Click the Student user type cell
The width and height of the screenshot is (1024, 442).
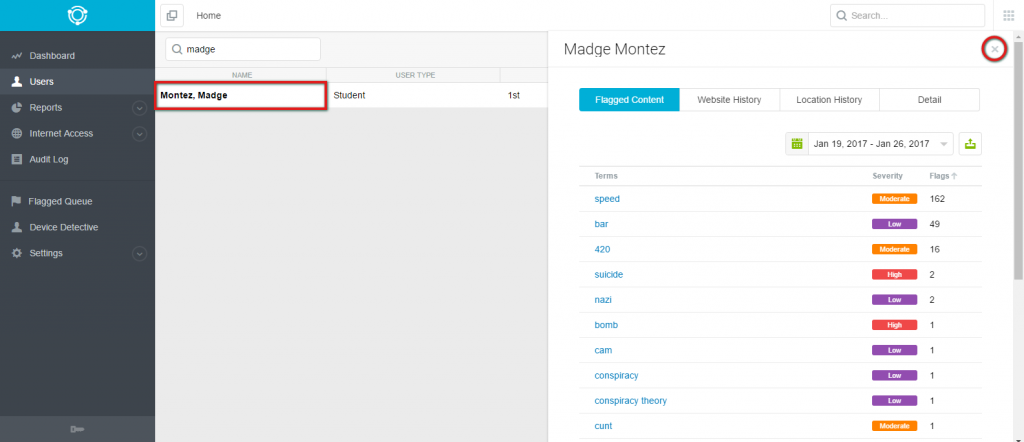349,95
